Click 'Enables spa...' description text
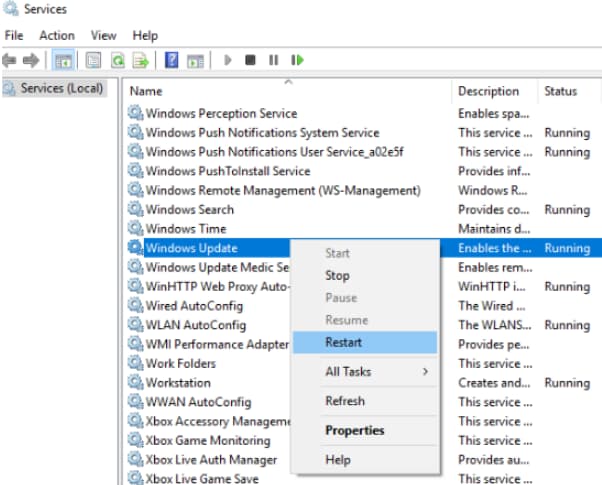Viewport: 602px width, 485px height. click(x=494, y=114)
